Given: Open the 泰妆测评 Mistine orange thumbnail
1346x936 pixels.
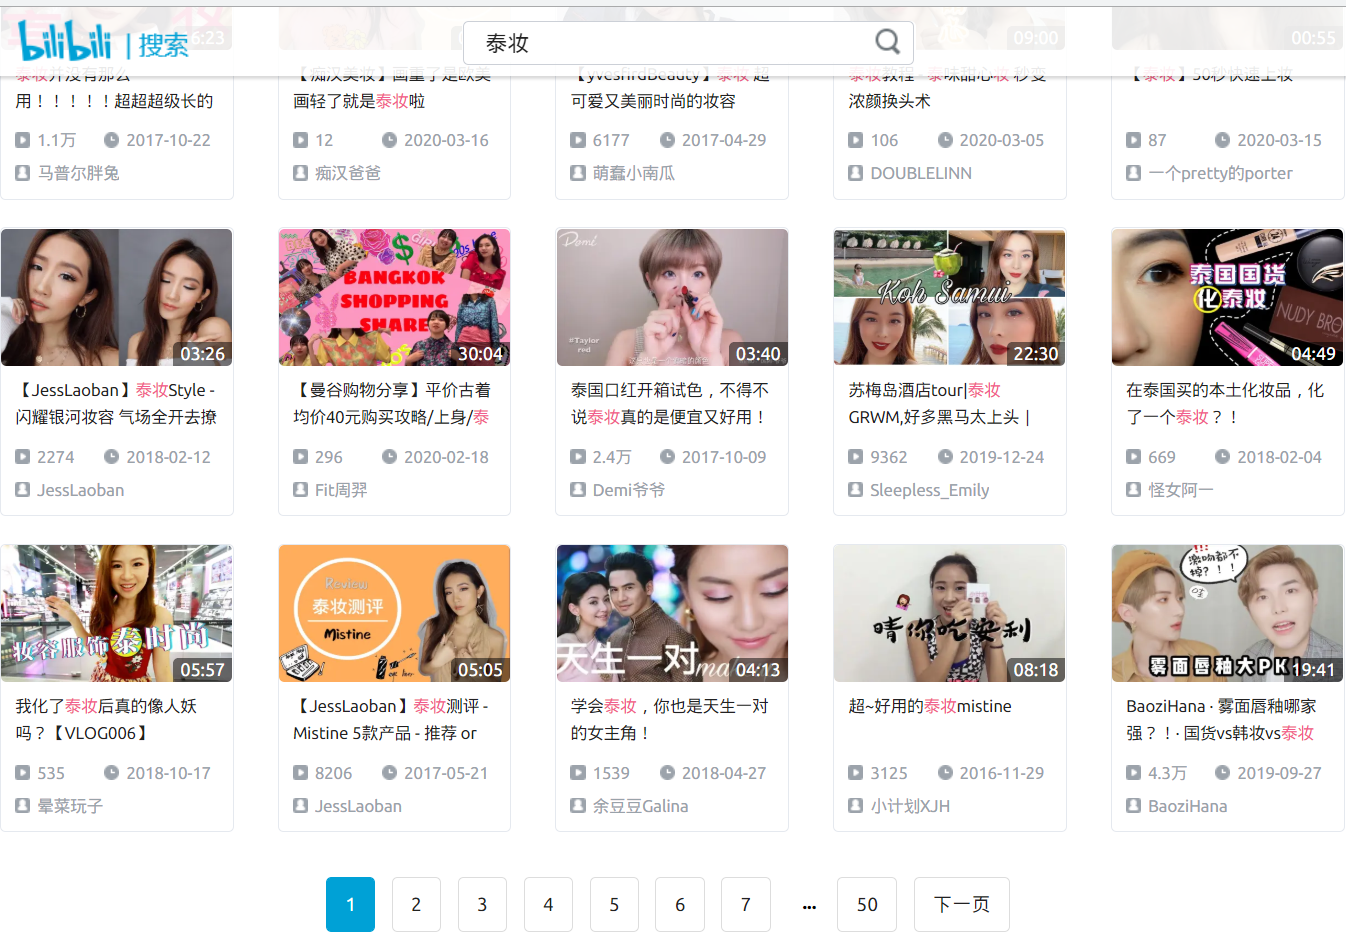Looking at the screenshot, I should 395,613.
